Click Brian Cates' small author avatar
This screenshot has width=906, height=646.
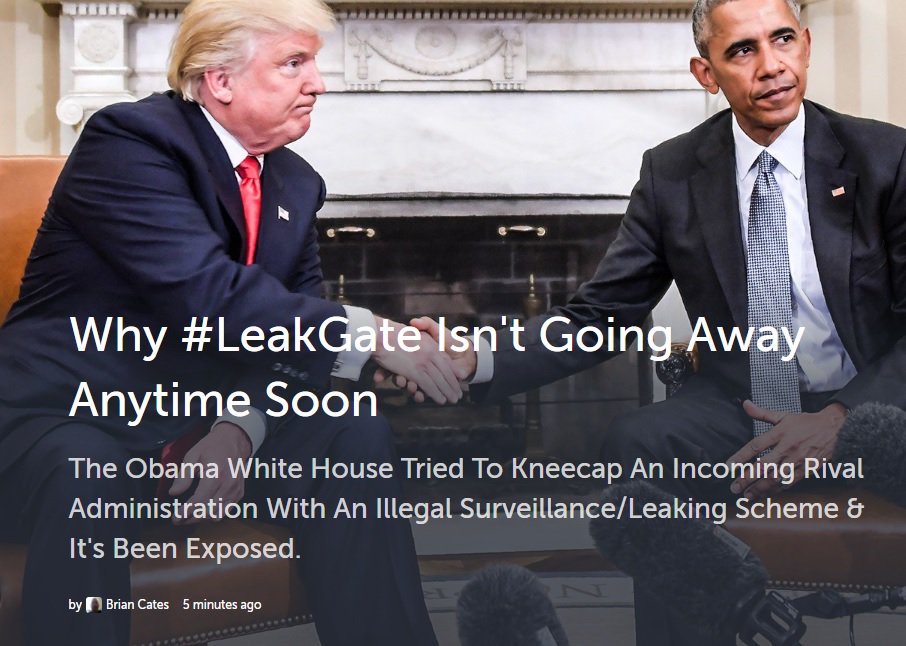(x=94, y=604)
